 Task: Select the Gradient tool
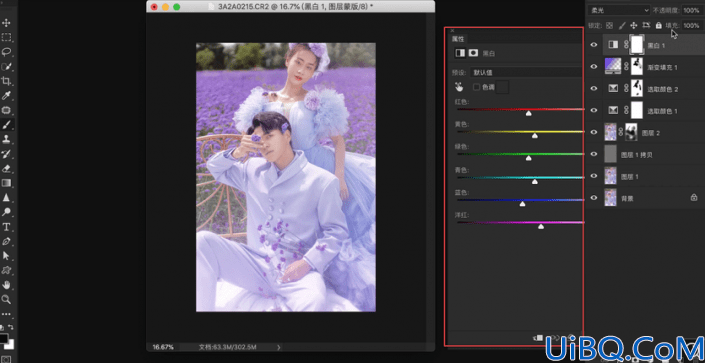click(6, 183)
